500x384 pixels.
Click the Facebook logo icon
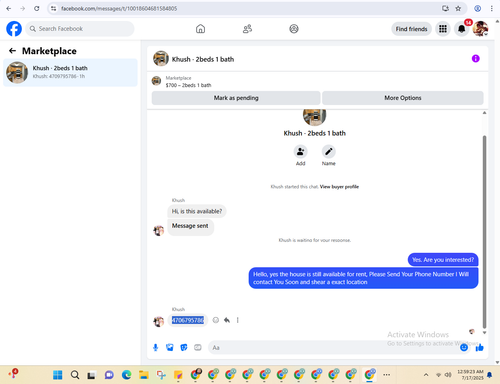pos(14,29)
